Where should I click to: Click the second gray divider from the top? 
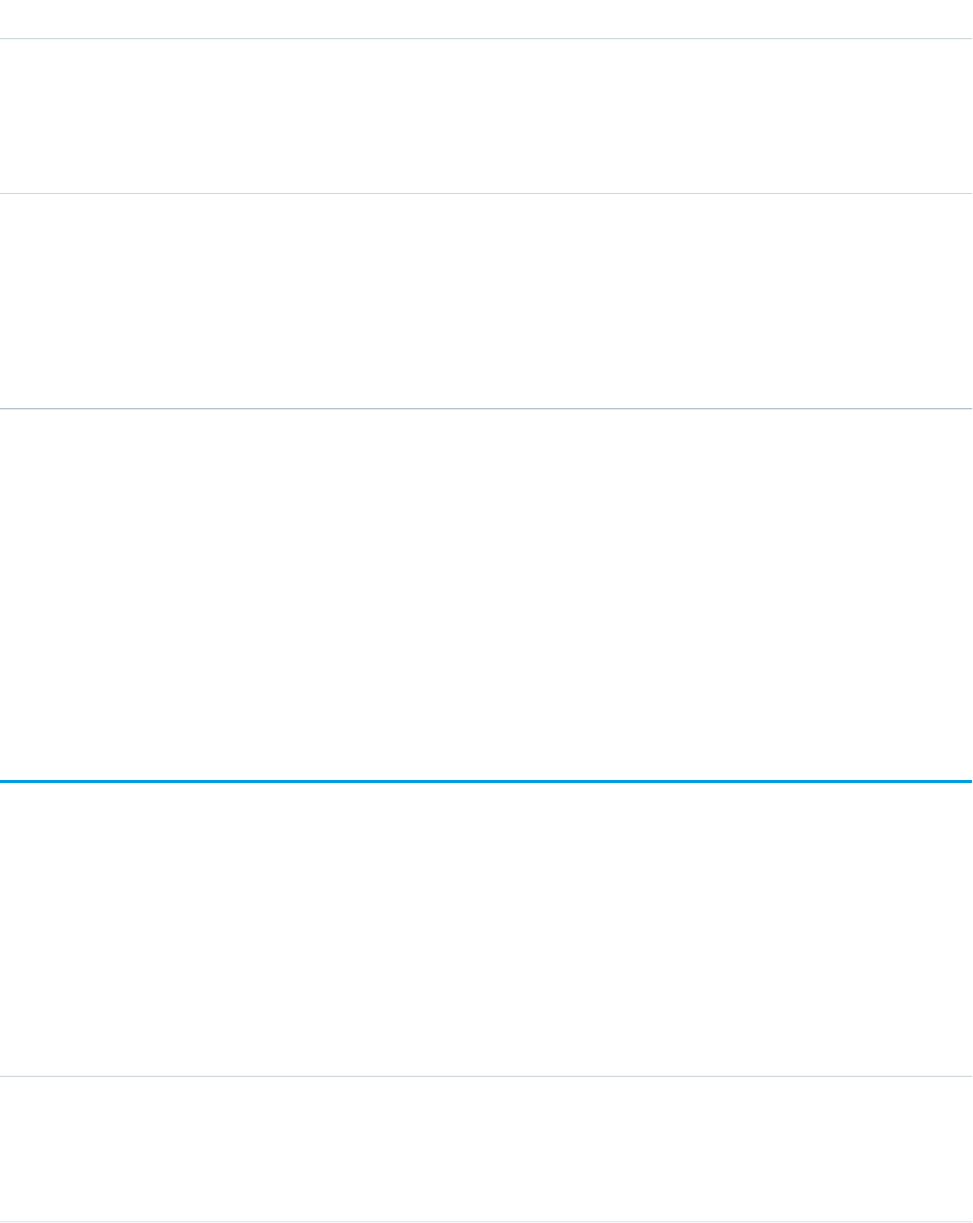pyautogui.click(x=486, y=193)
